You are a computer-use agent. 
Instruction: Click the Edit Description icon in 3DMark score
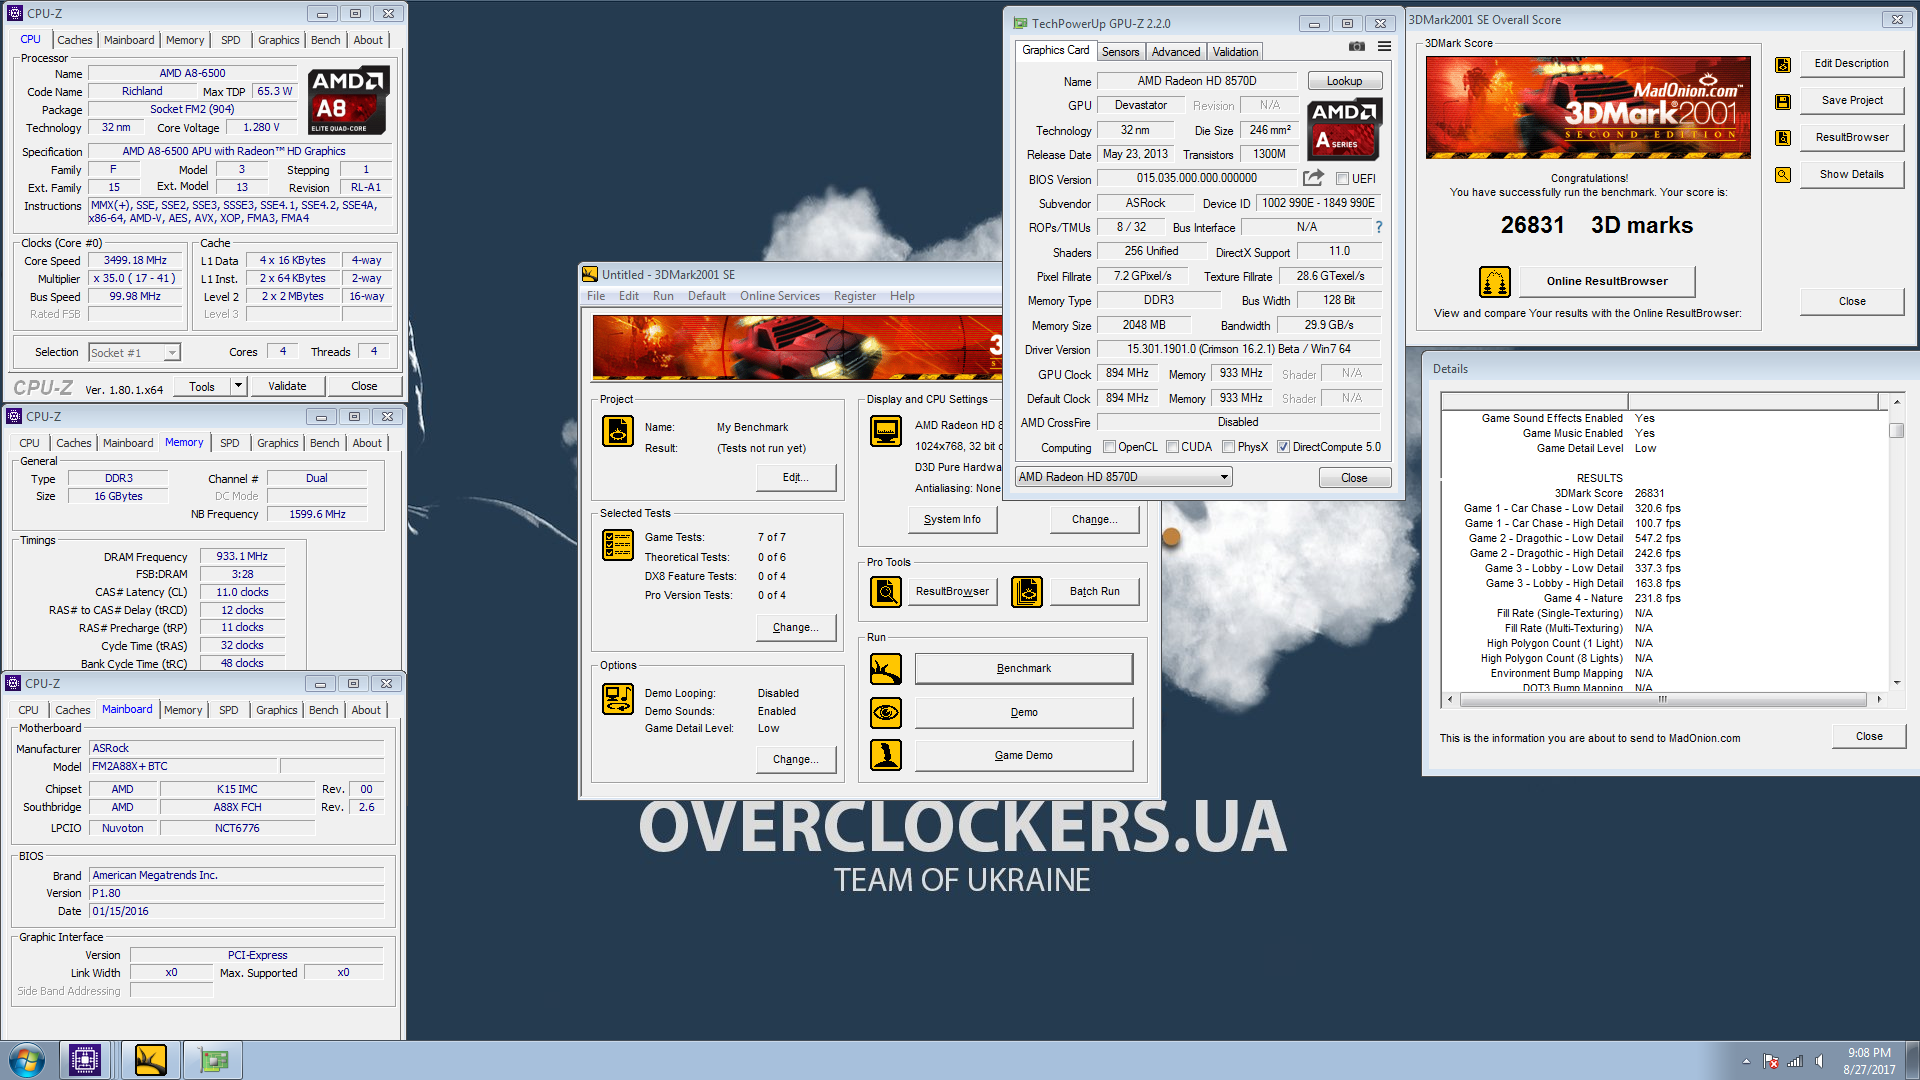1783,64
